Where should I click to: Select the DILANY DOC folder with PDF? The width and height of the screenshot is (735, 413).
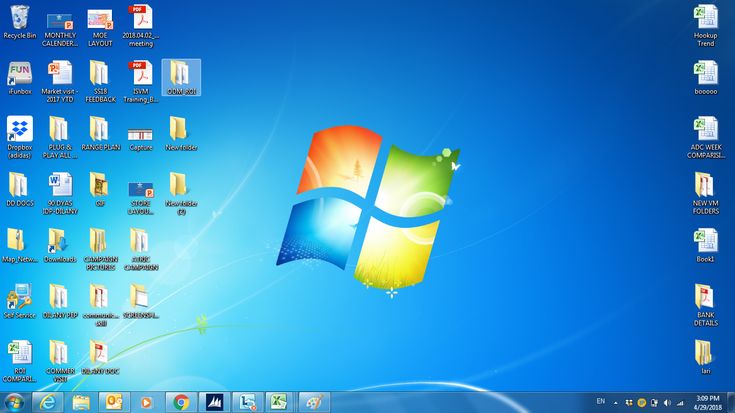(100, 357)
